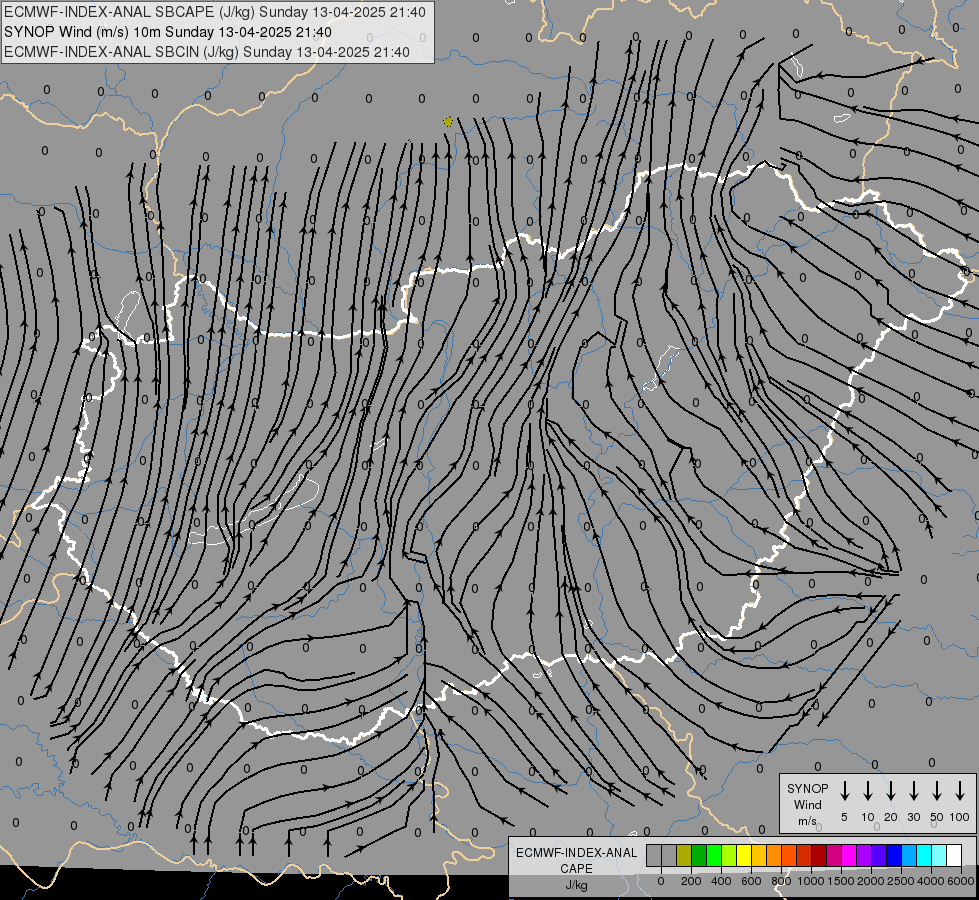The width and height of the screenshot is (979, 900).
Task: Select the dark red CAPE swatch at 1000
Action: pyautogui.click(x=819, y=855)
